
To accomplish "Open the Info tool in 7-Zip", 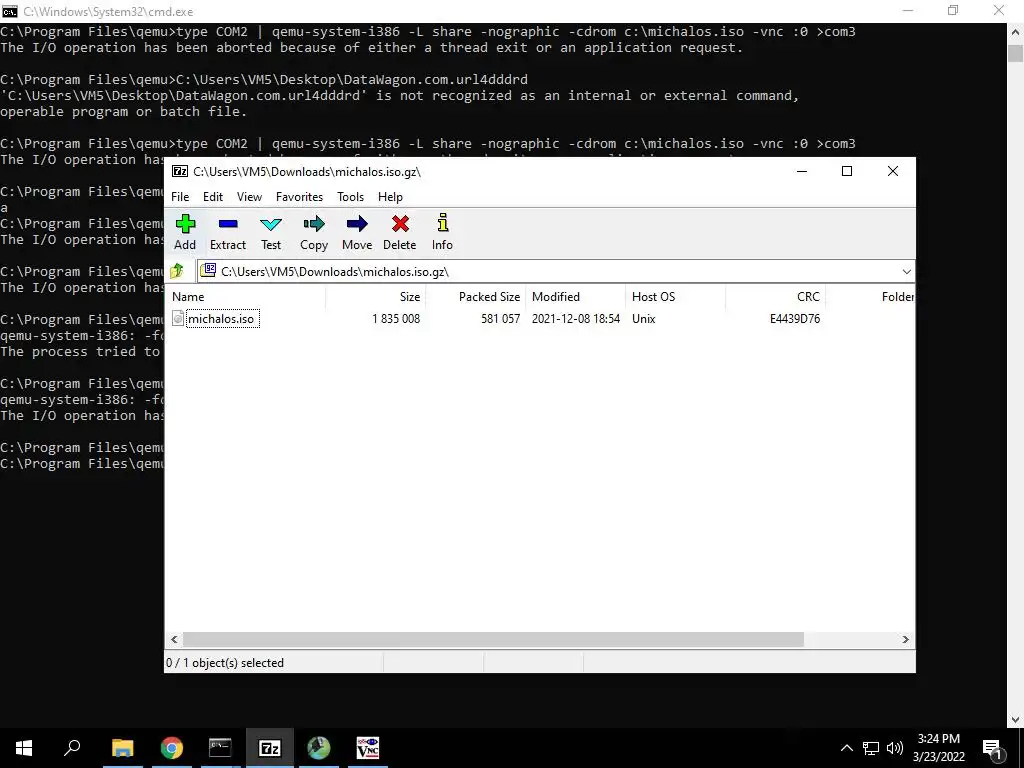I will click(x=442, y=232).
